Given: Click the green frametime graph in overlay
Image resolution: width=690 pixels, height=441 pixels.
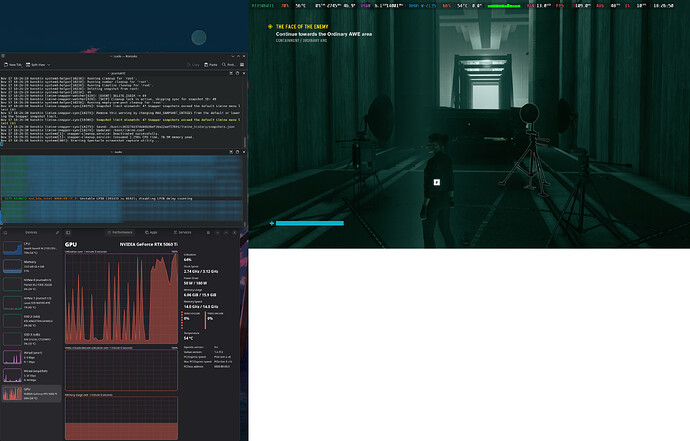Looking at the screenshot, I should click(504, 6).
